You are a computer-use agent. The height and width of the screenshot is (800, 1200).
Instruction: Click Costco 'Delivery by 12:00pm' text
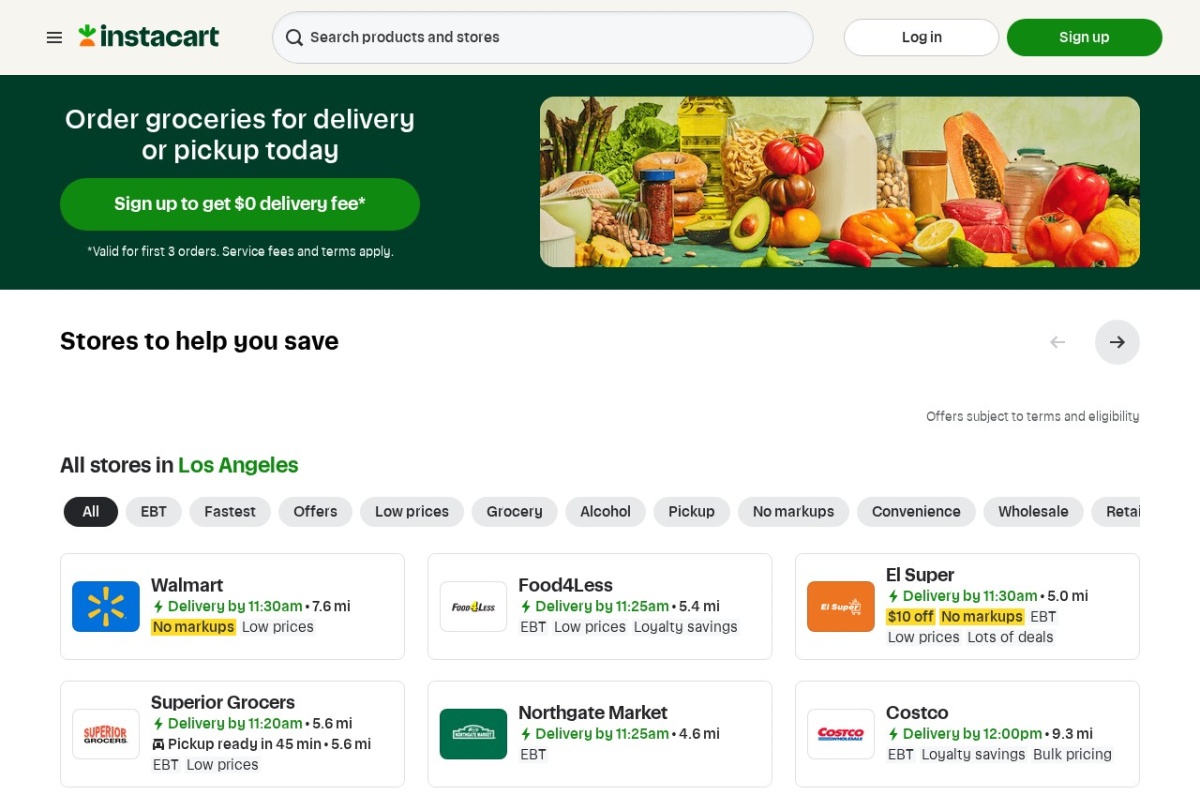pos(972,734)
